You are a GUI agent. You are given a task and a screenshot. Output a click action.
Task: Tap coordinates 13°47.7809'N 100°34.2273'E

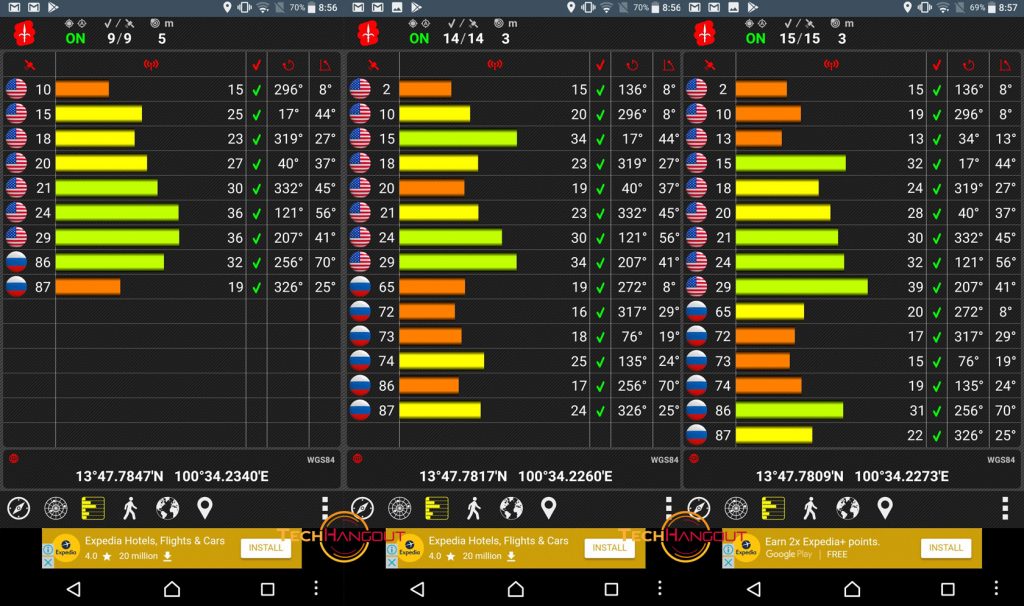point(852,476)
